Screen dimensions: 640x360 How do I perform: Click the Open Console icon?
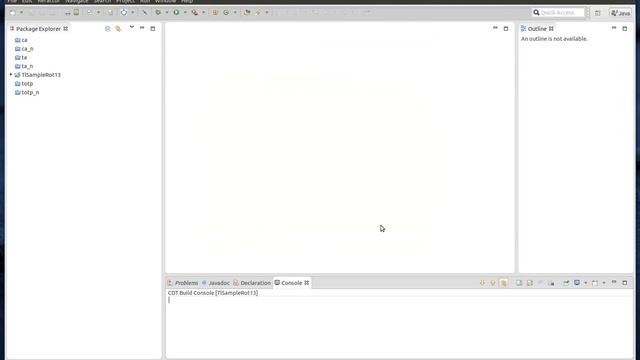tap(595, 283)
